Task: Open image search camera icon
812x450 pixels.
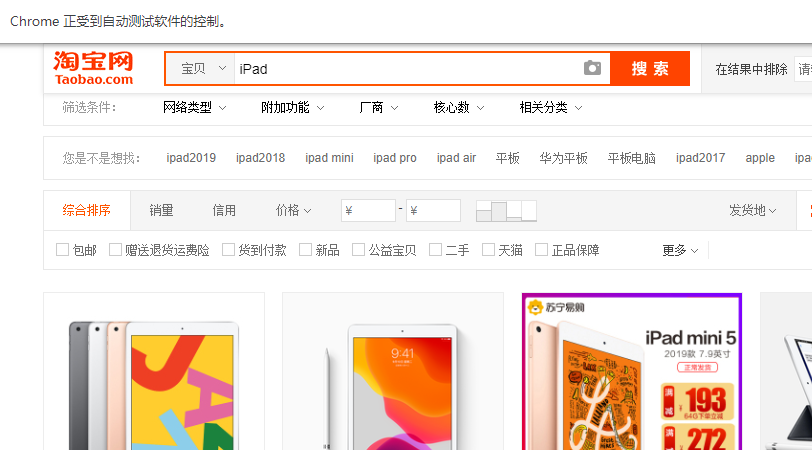Action: [592, 68]
